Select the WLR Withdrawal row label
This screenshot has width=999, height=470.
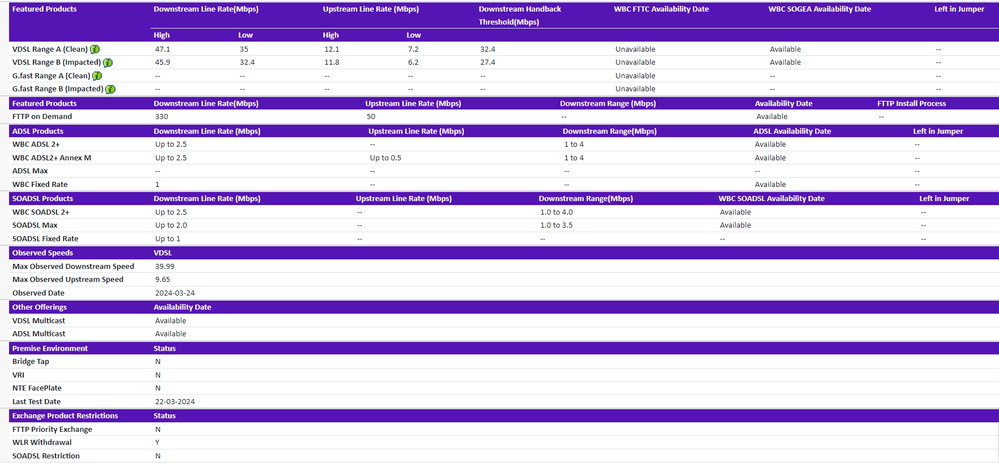coord(42,443)
